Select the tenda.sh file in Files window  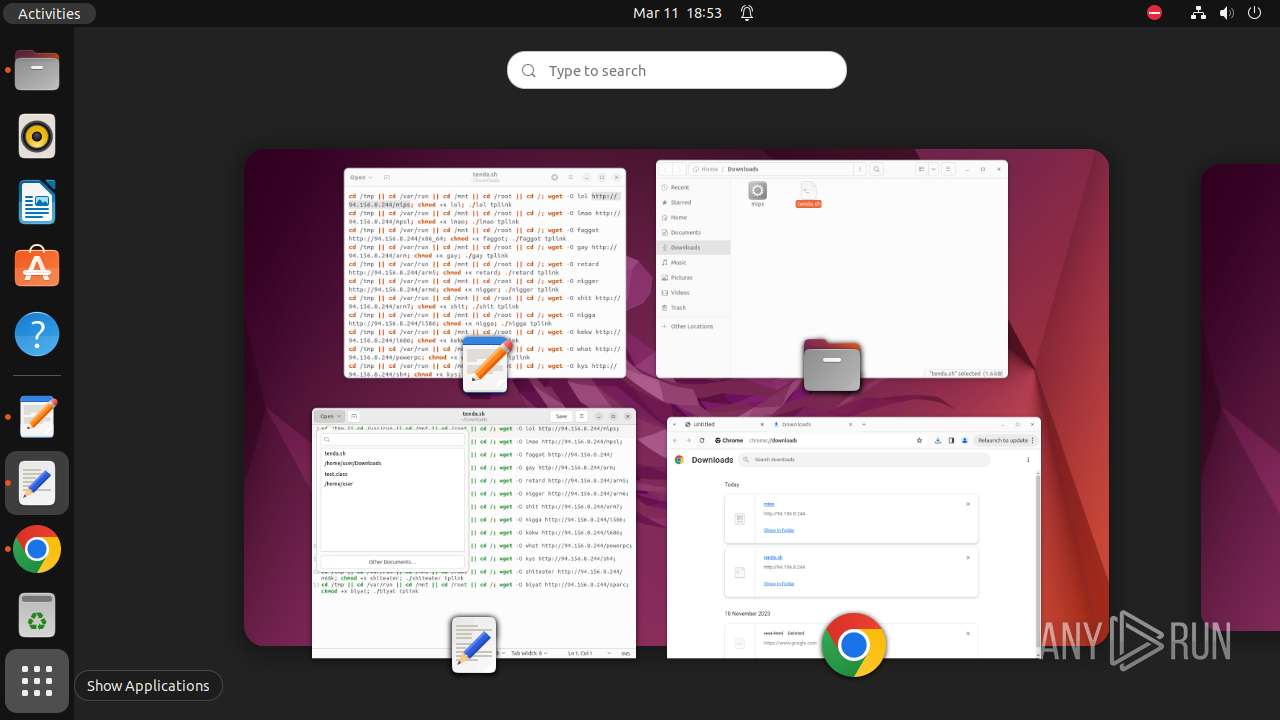[x=808, y=195]
